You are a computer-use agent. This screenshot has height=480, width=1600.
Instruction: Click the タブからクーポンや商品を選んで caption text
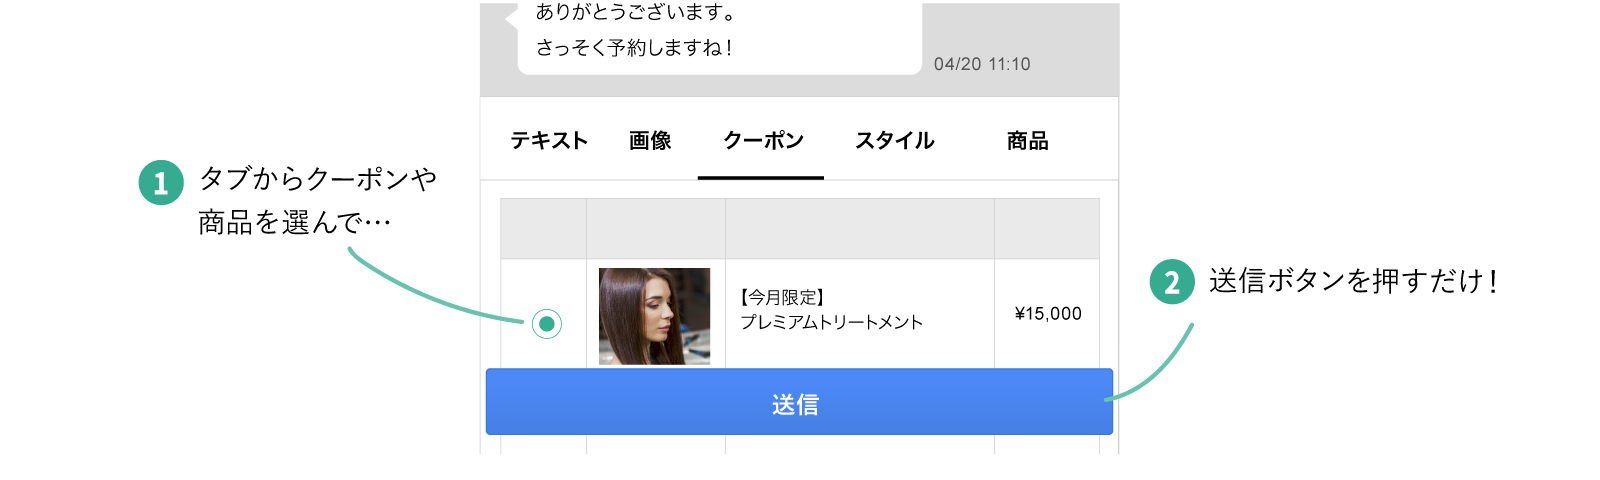tap(317, 200)
